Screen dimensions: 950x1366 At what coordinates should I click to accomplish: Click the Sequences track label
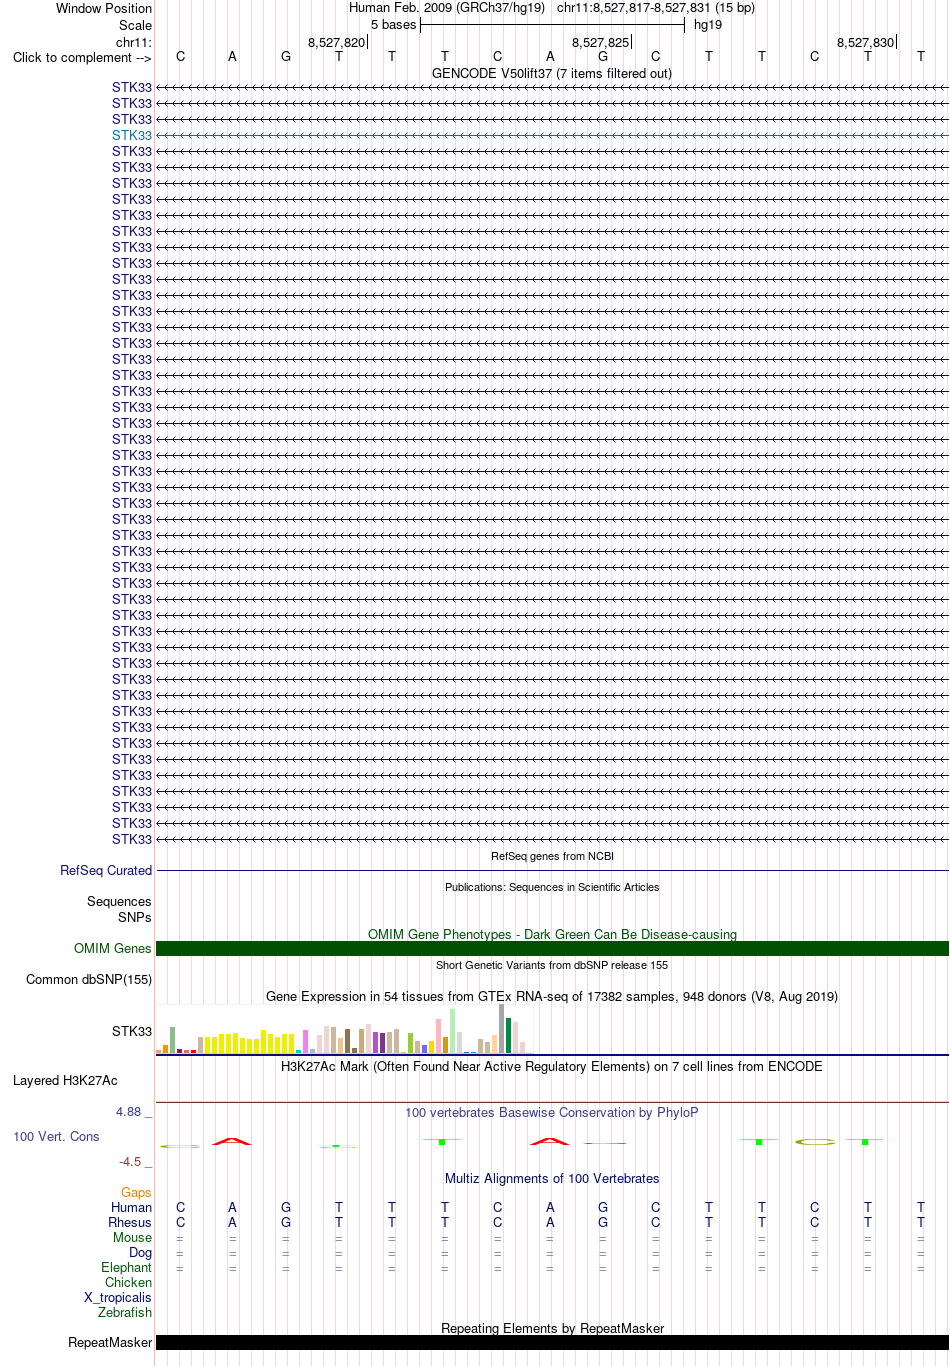(119, 901)
